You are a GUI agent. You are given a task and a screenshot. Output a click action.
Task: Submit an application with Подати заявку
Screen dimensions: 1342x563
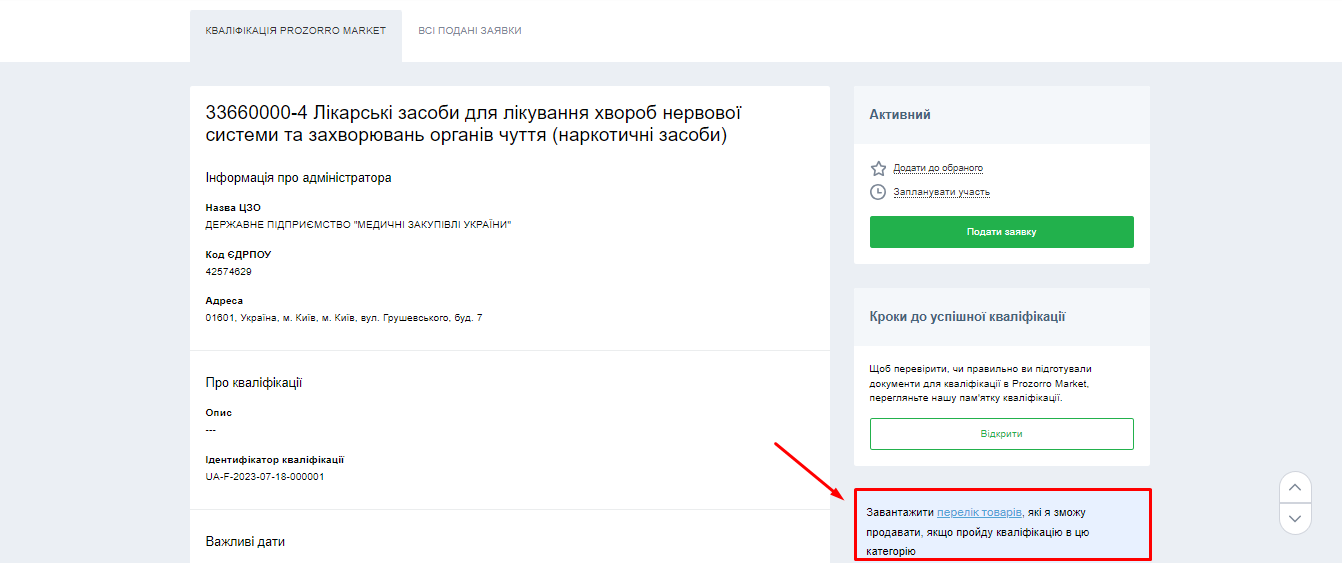tap(1001, 232)
